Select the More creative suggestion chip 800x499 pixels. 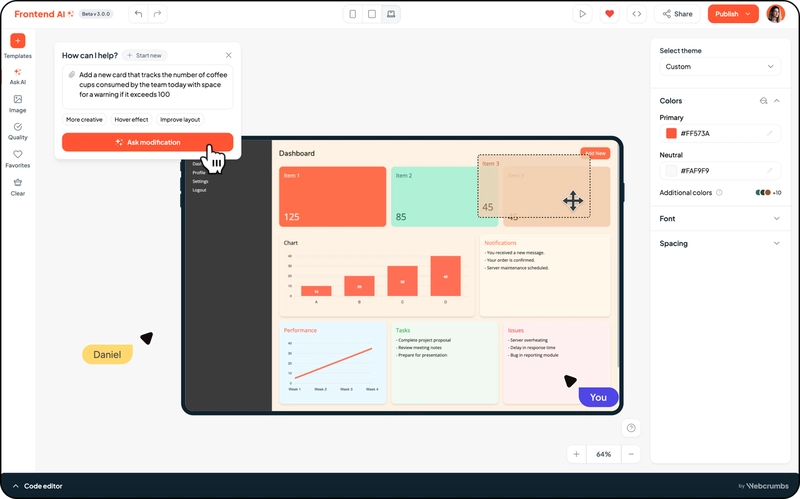(84, 119)
